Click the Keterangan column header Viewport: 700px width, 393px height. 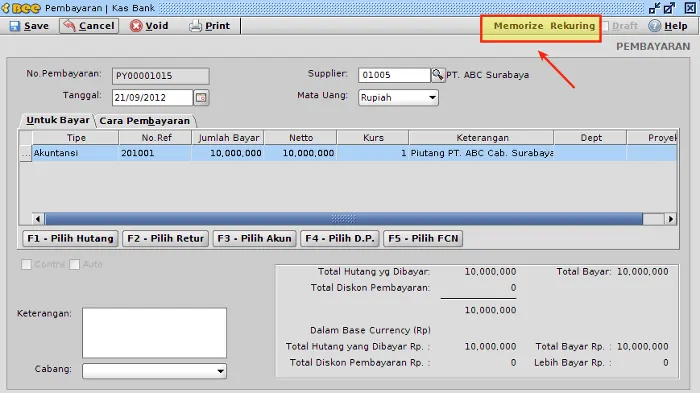pos(482,138)
